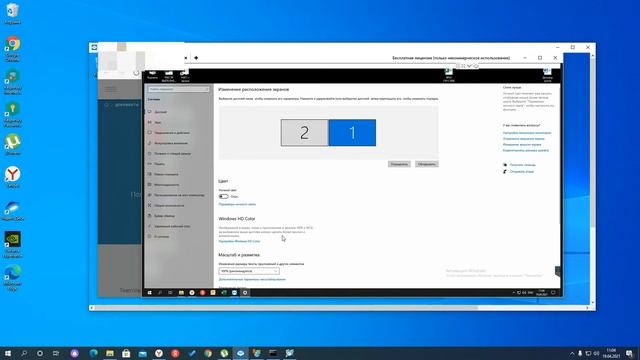This screenshot has height=360, width=640.
Task: Launch Yandex Browser desktop shortcut
Action: 13,177
